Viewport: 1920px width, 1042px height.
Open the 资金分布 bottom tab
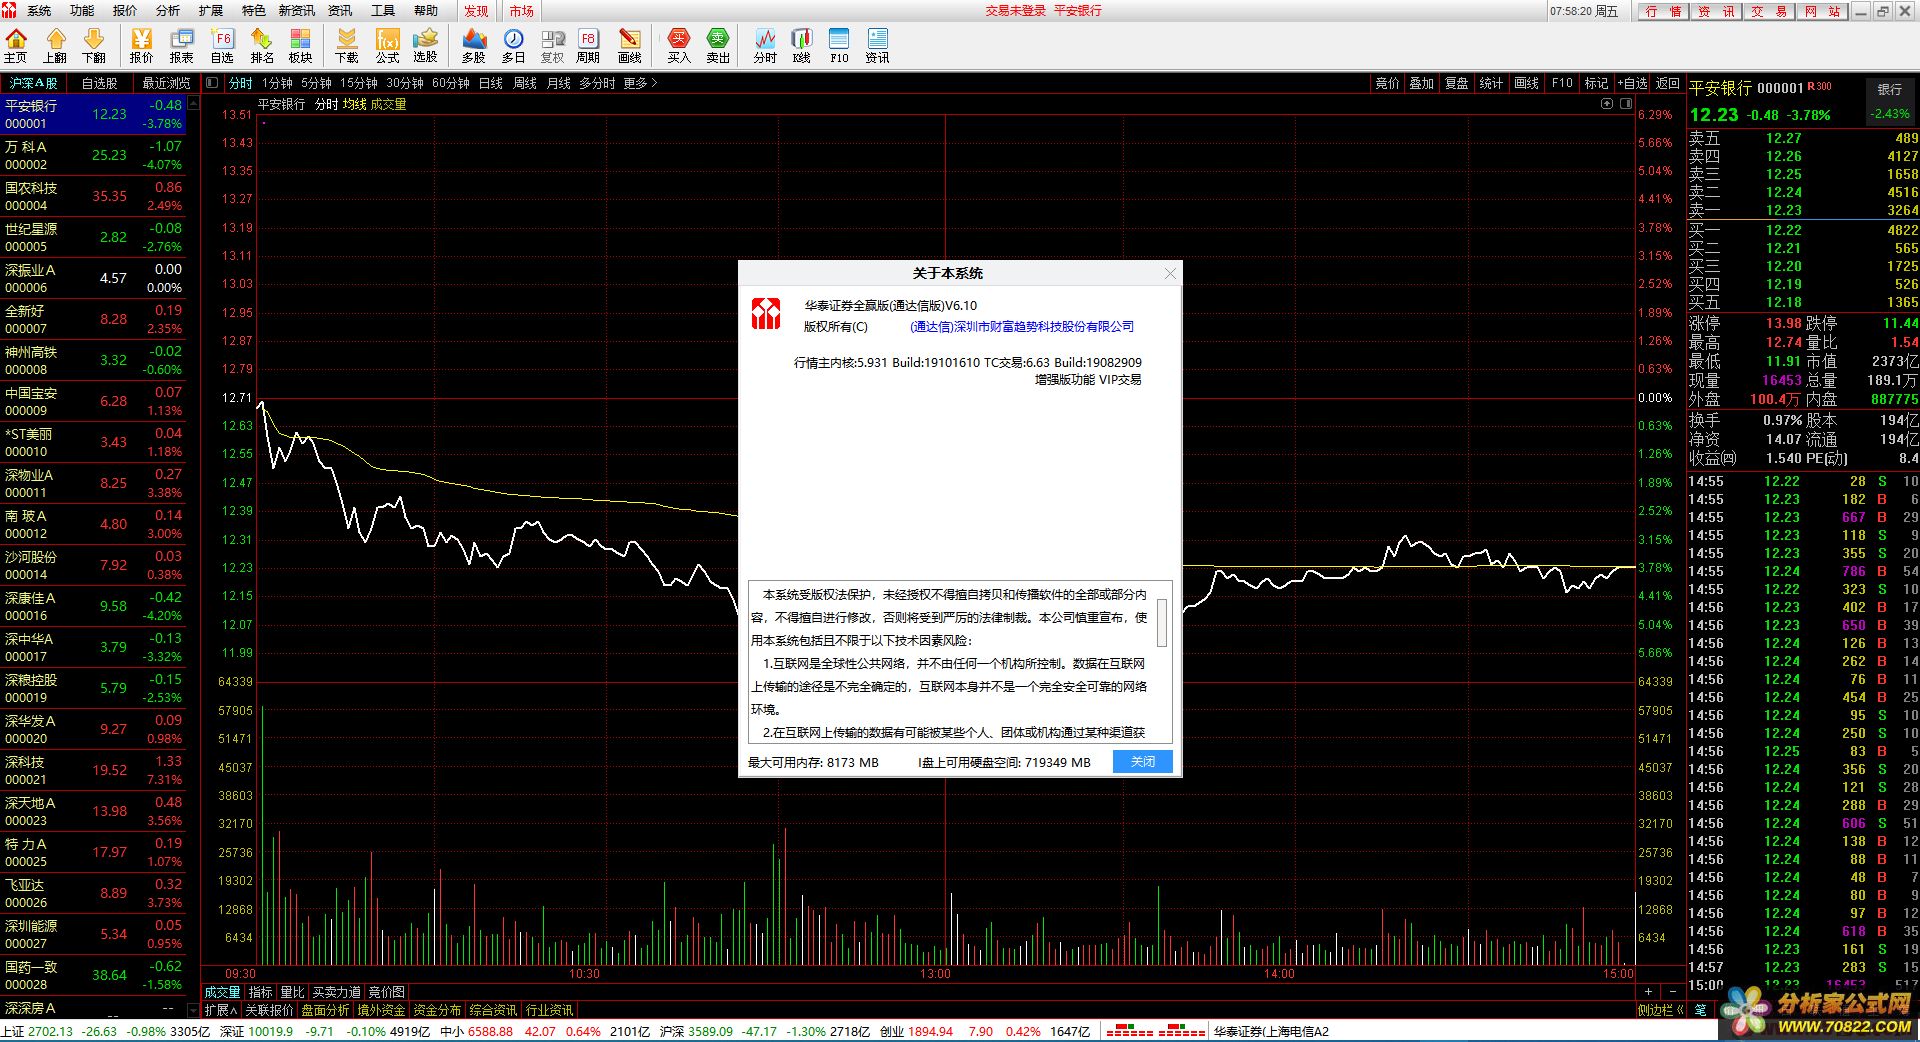pos(437,1010)
